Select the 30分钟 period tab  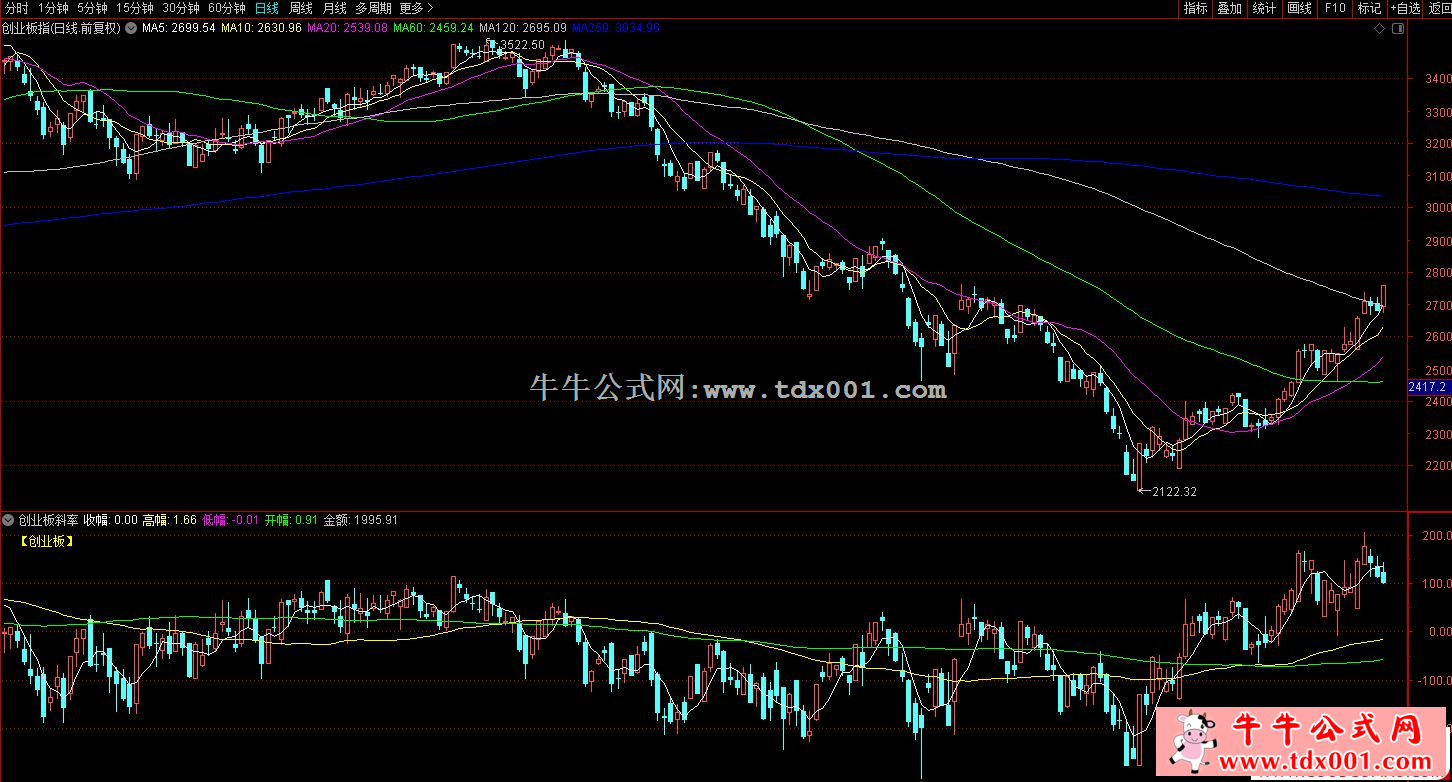(x=181, y=8)
